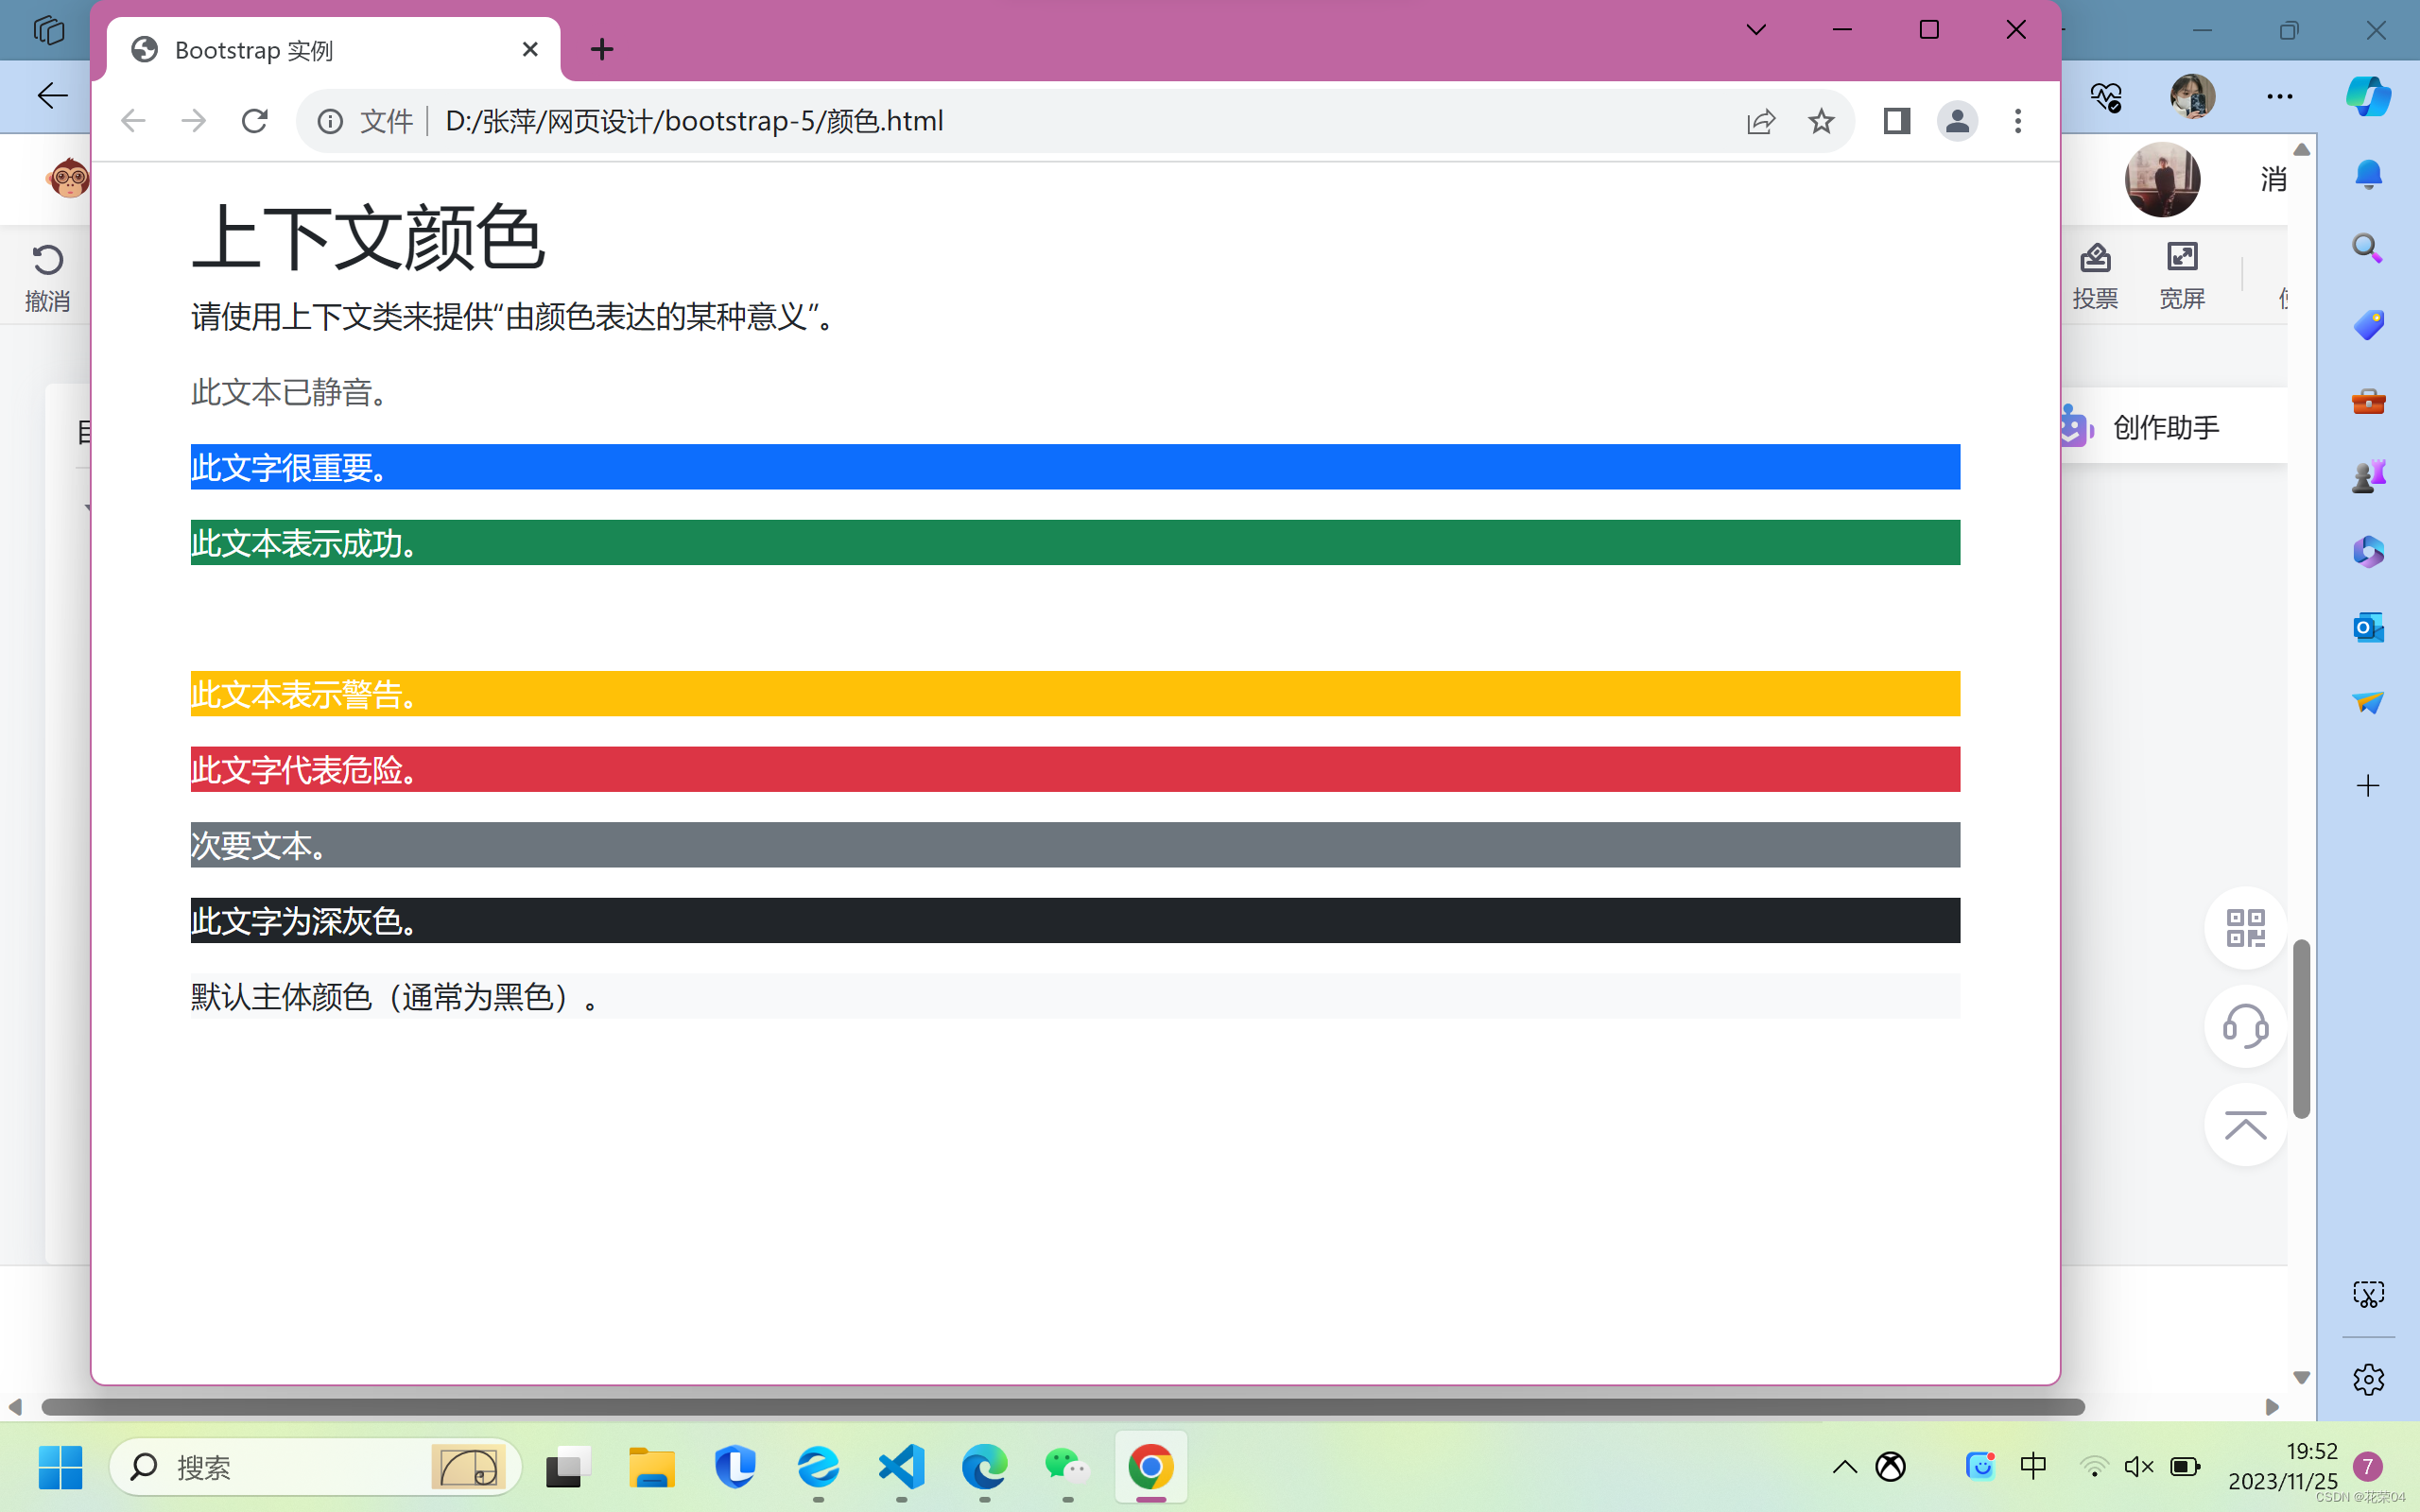Screen dimensions: 2420x1512
Task: Toggle Chrome side panel button
Action: pyautogui.click(x=1896, y=121)
